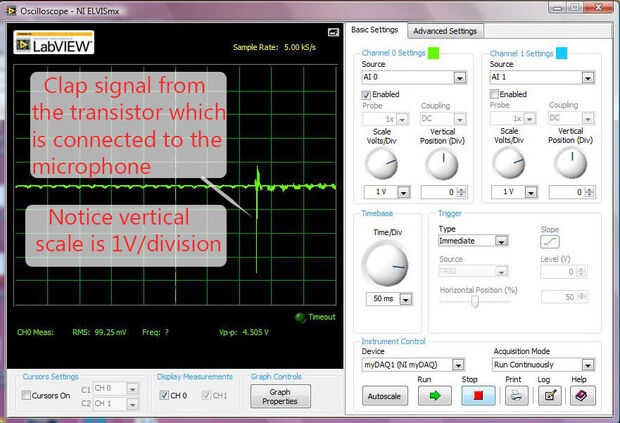Click the Freq ? measurement readout

(155, 332)
